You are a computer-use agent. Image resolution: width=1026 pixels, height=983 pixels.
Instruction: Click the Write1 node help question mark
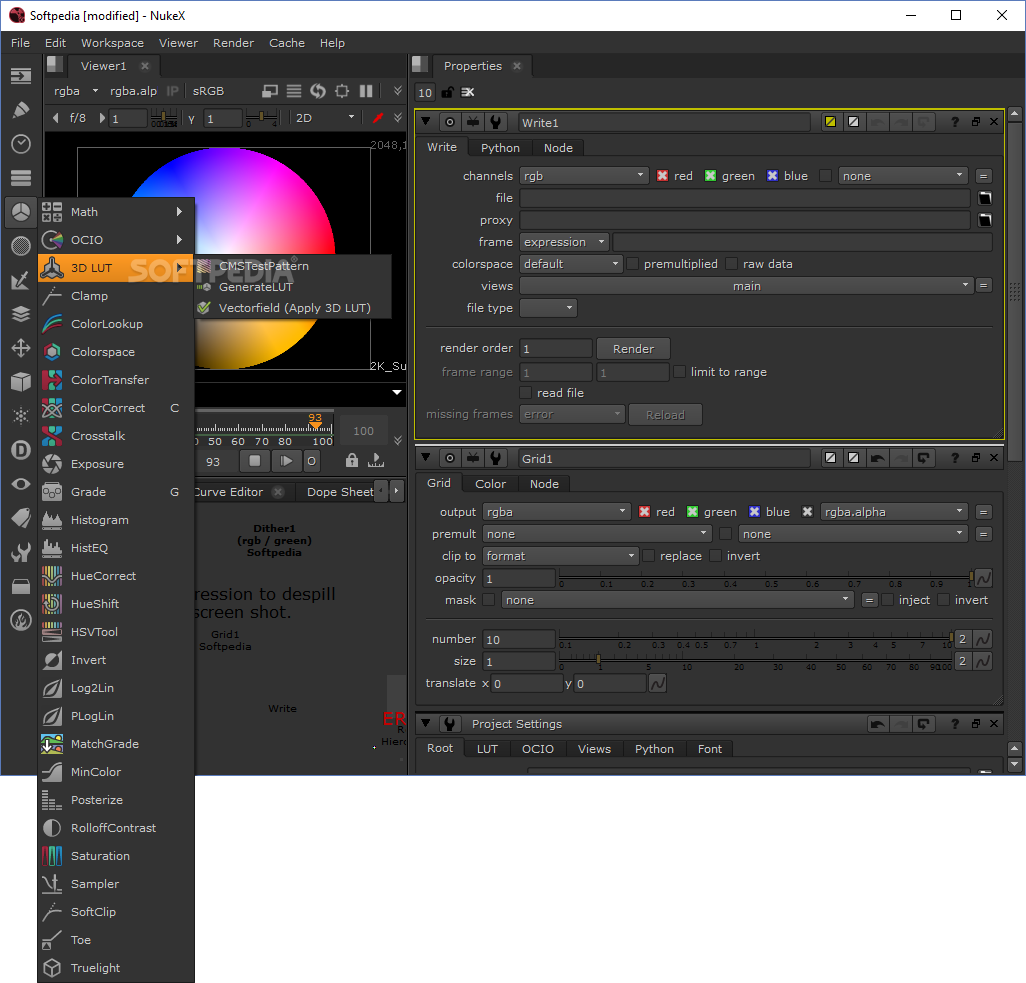coord(955,122)
